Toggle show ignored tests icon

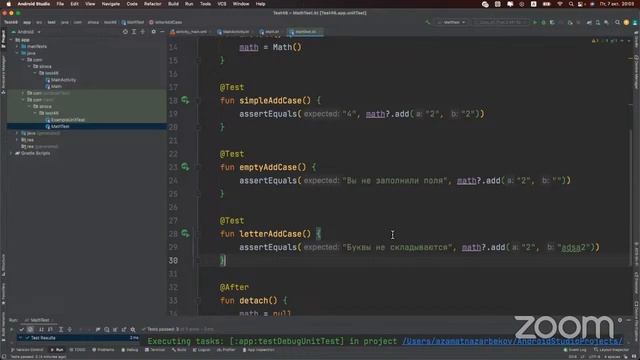pyautogui.click(x=30, y=329)
